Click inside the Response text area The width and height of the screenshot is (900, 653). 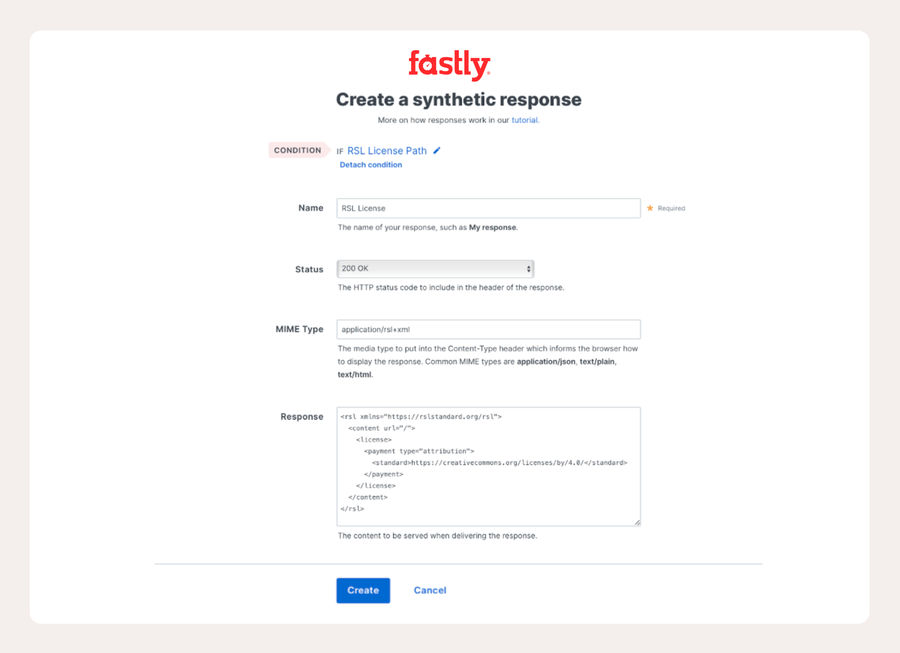(x=488, y=467)
